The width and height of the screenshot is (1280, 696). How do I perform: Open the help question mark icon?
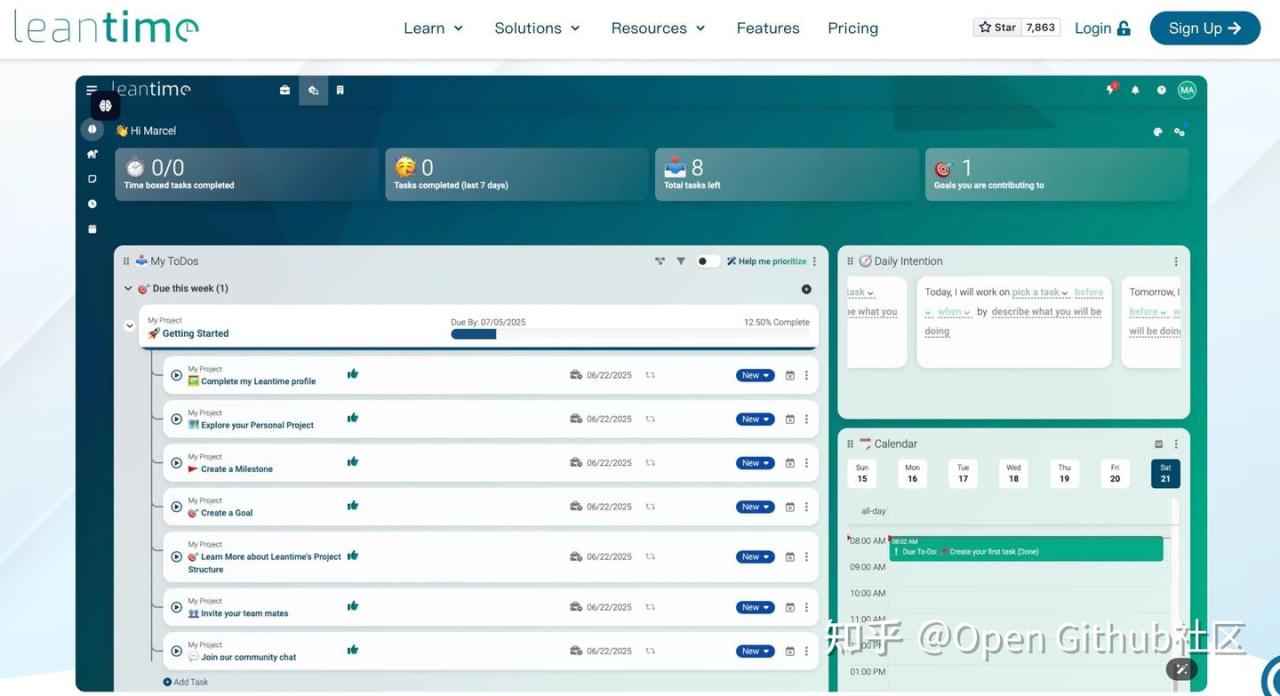tap(1161, 90)
